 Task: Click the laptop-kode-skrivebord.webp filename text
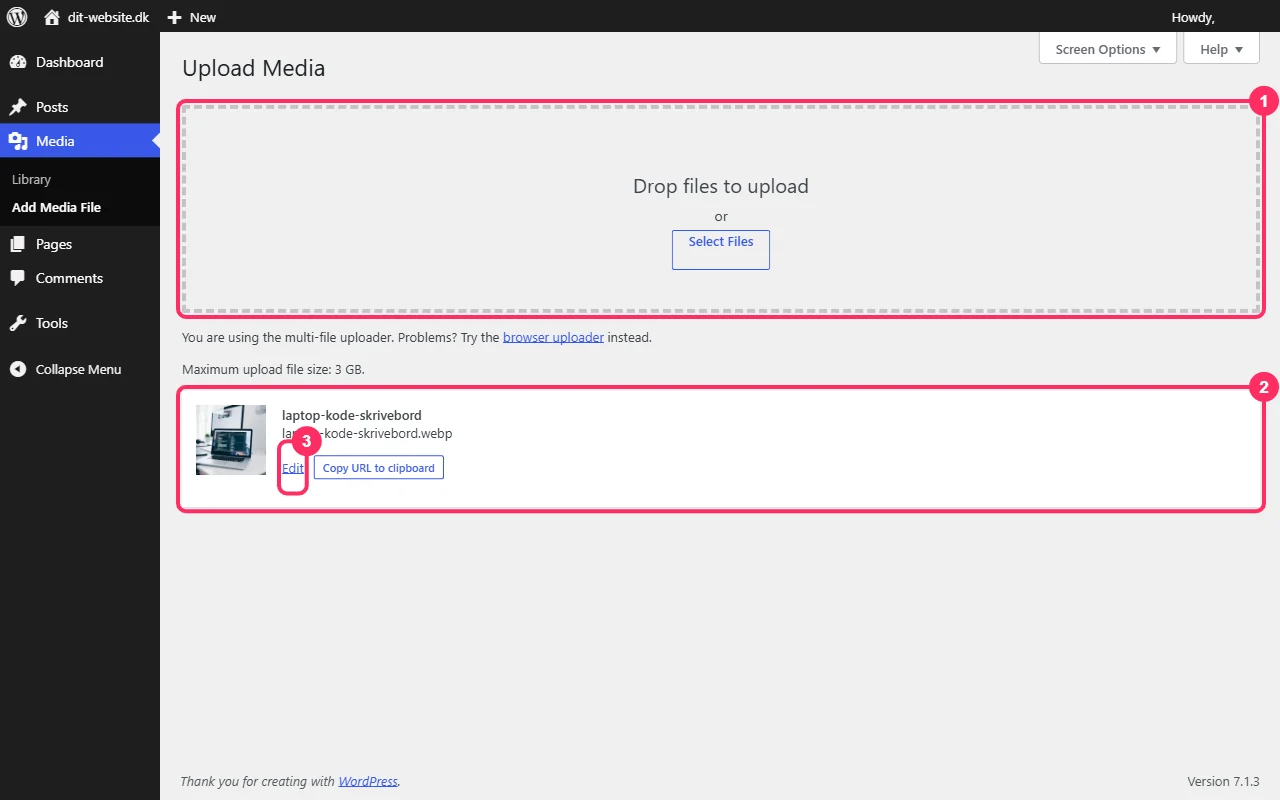[x=367, y=434]
